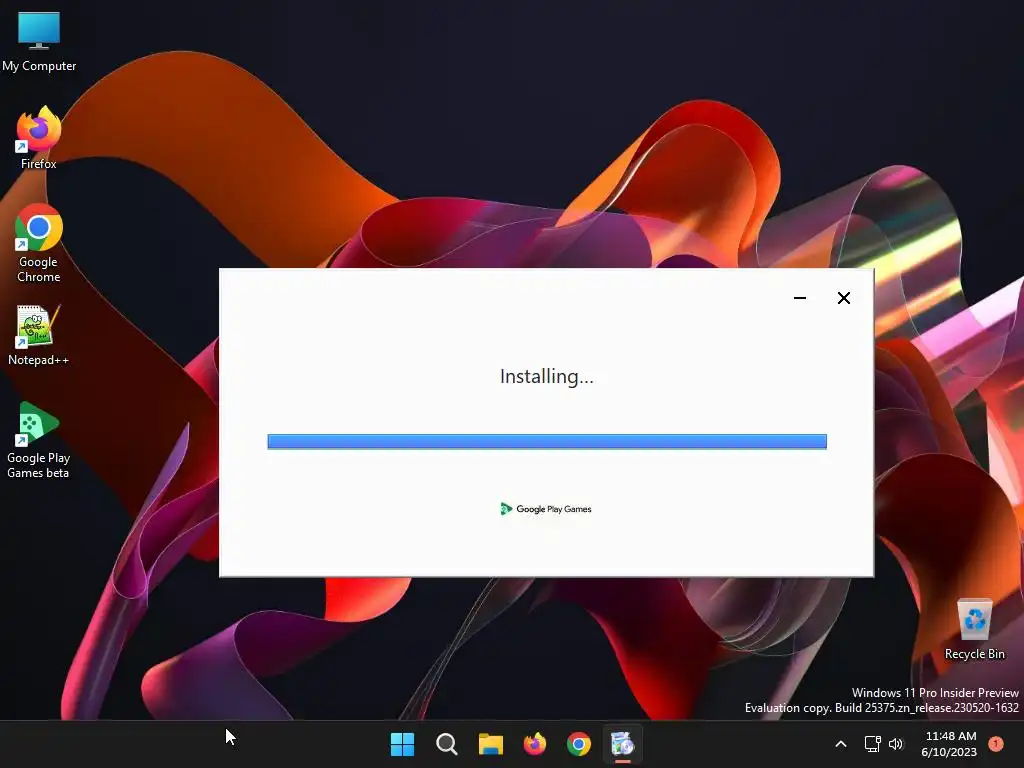
Task: Click the Google Play Games logo in installer
Action: pyautogui.click(x=546, y=509)
